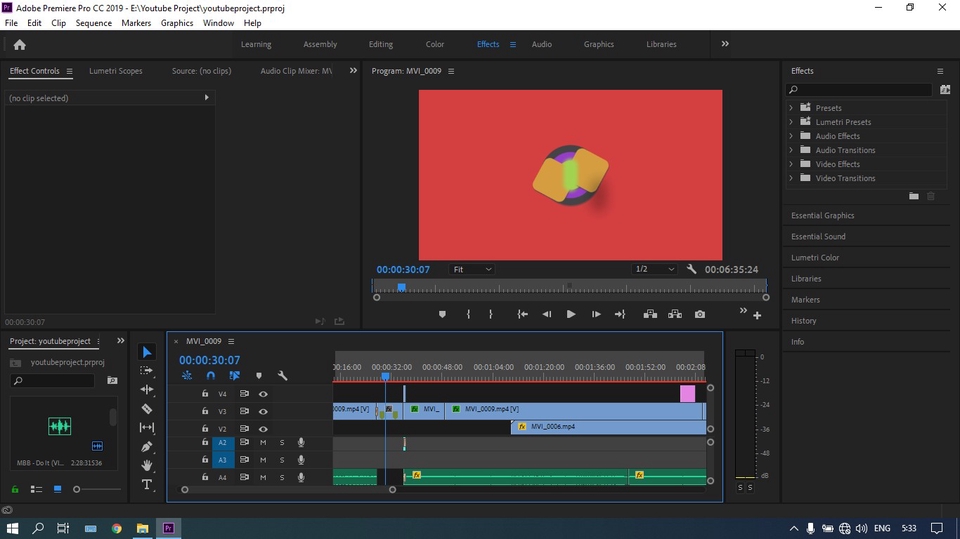Toggle V4 track output eye
This screenshot has width=960, height=539.
click(263, 394)
